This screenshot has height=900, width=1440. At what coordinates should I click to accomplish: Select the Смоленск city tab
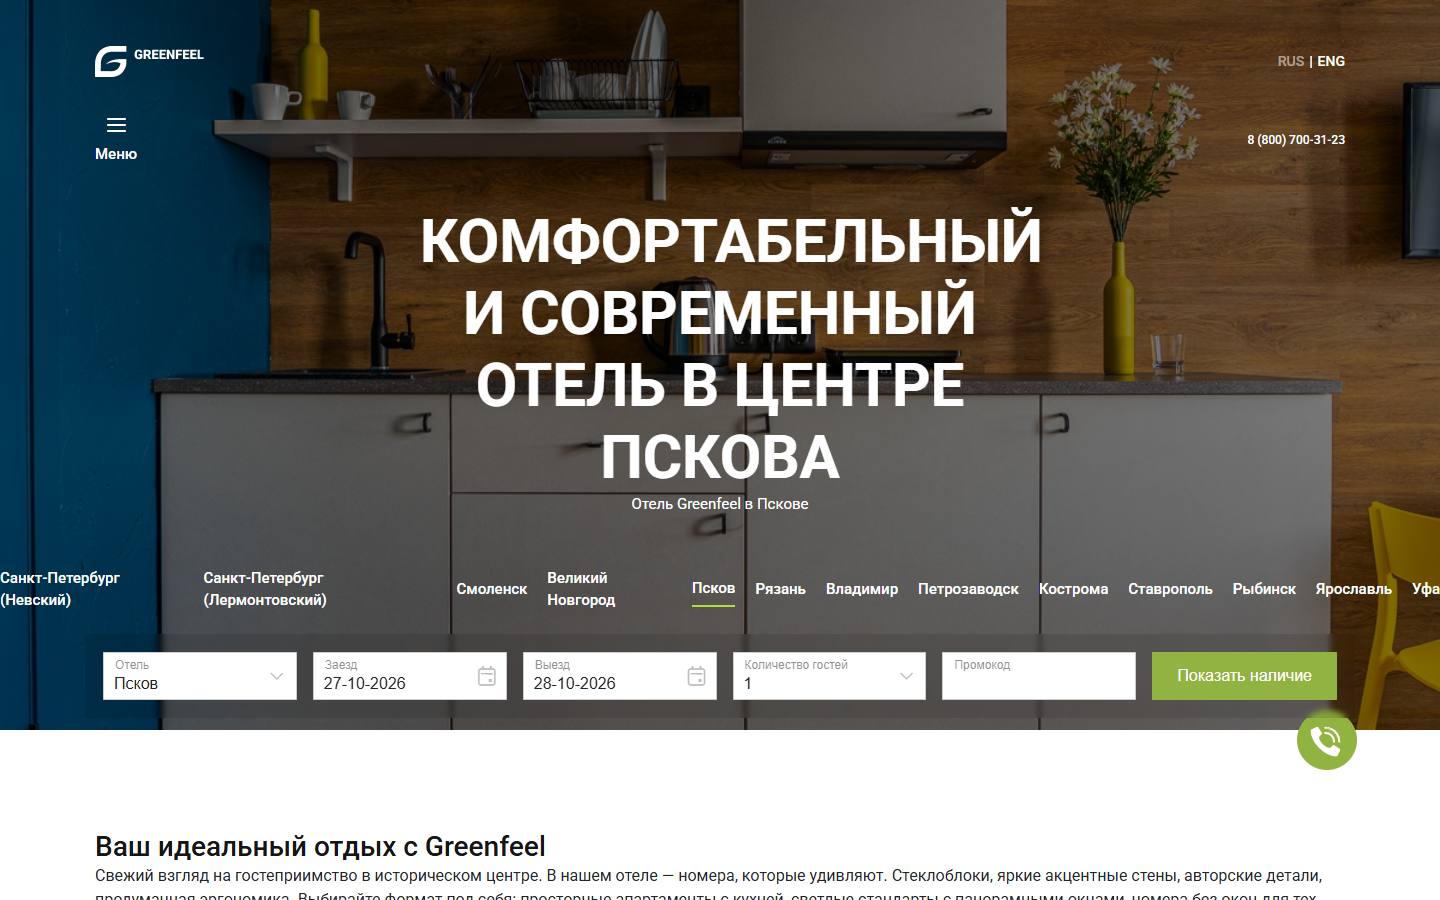tap(492, 589)
